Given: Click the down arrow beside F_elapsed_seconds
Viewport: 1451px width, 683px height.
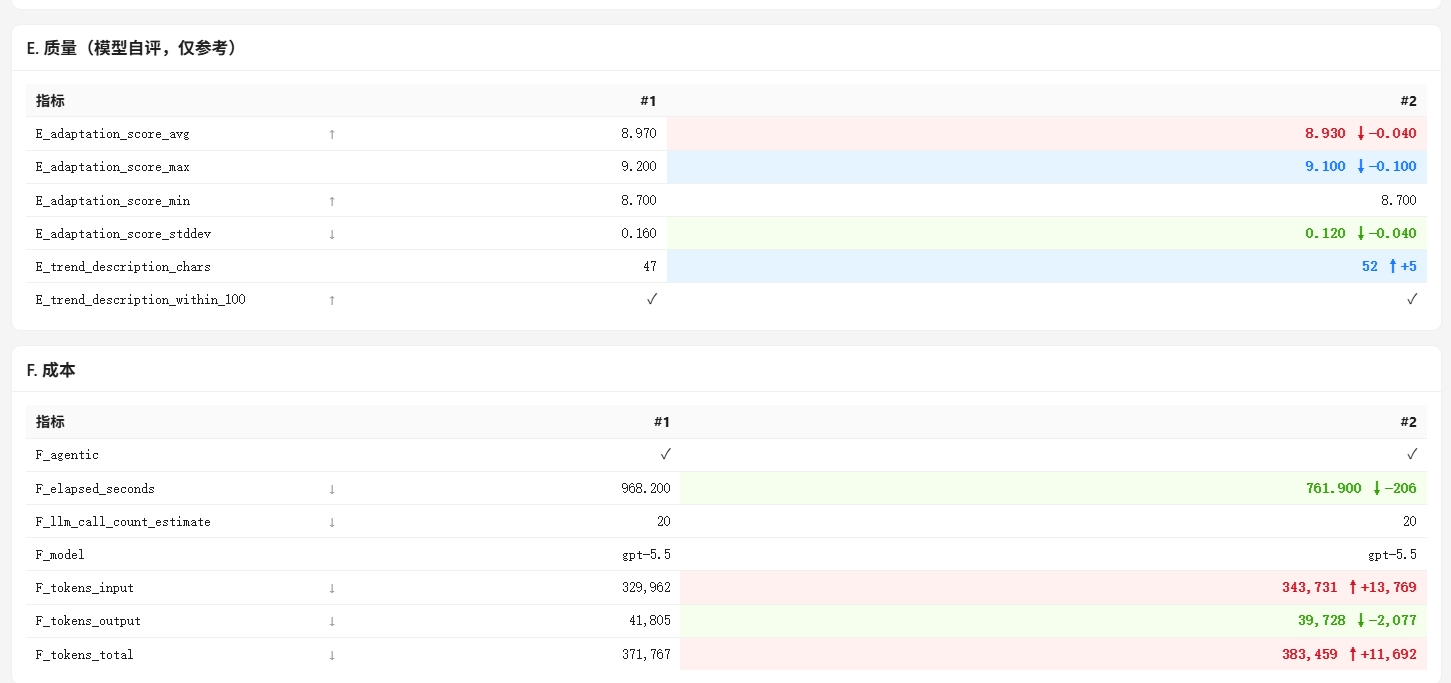Looking at the screenshot, I should [x=332, y=489].
